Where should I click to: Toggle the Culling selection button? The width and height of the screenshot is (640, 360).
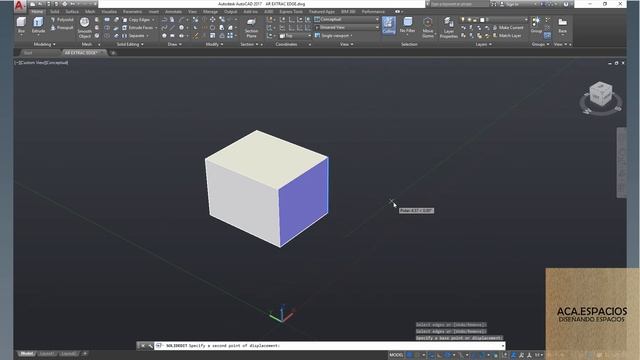pos(389,25)
